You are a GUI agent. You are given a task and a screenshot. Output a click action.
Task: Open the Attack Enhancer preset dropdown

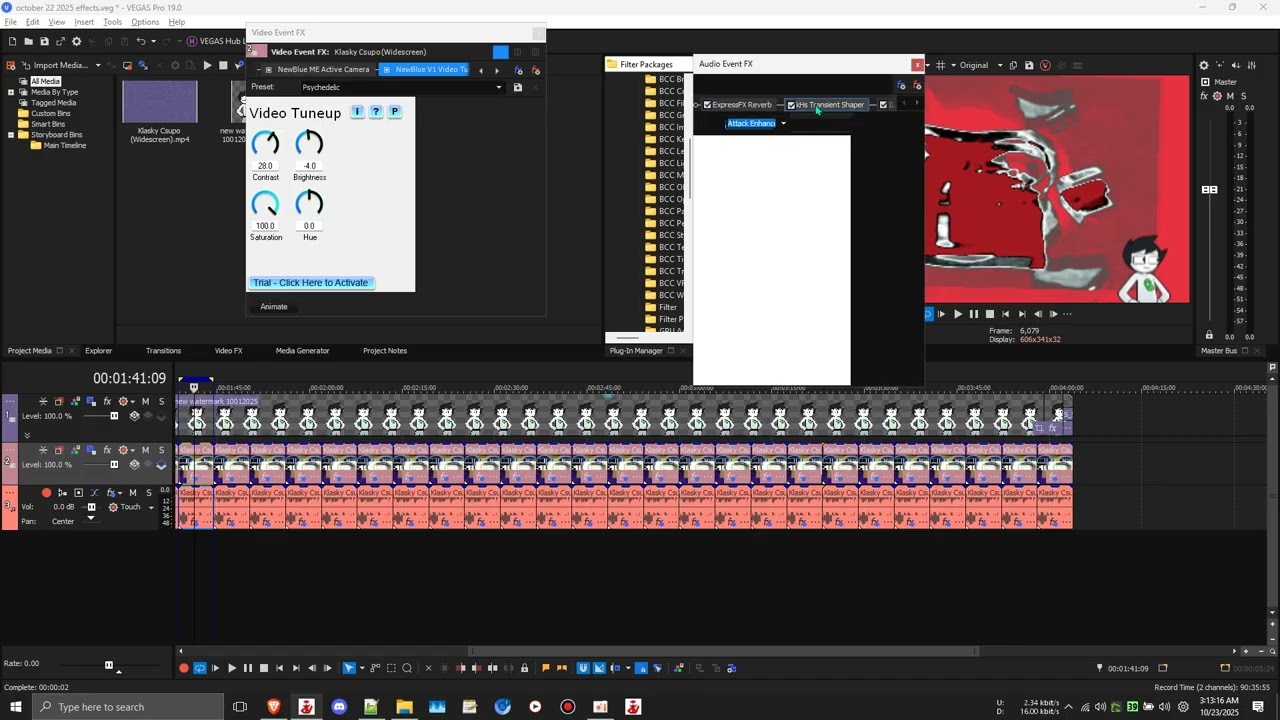click(783, 123)
